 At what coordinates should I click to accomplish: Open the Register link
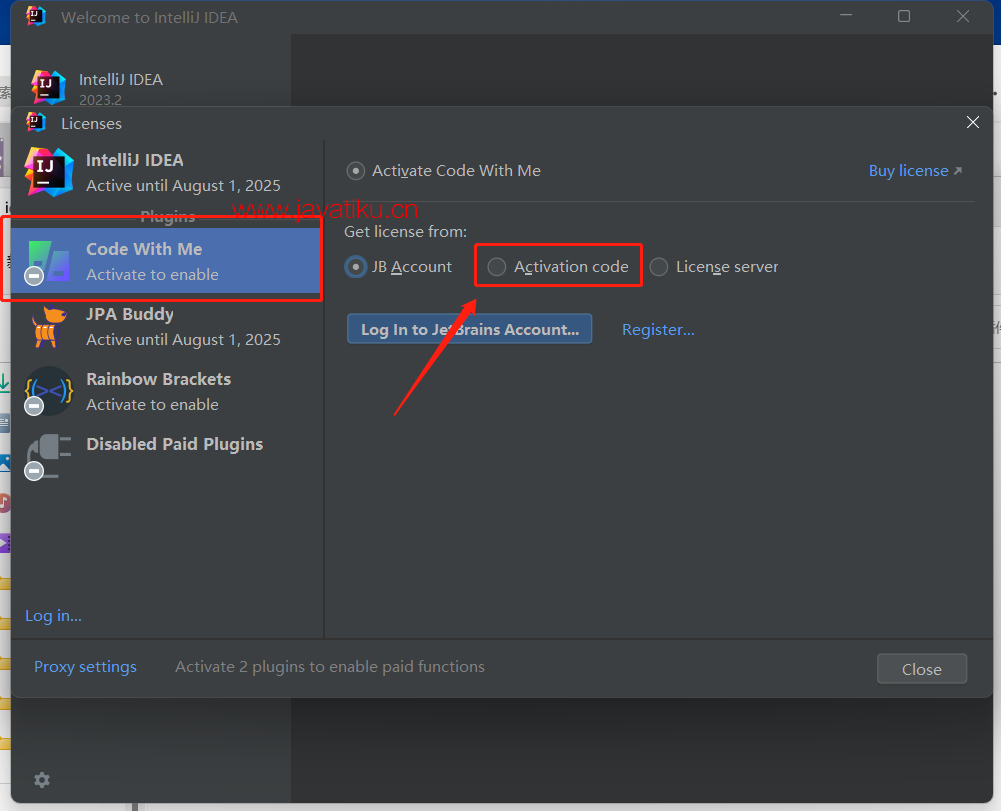tap(658, 330)
